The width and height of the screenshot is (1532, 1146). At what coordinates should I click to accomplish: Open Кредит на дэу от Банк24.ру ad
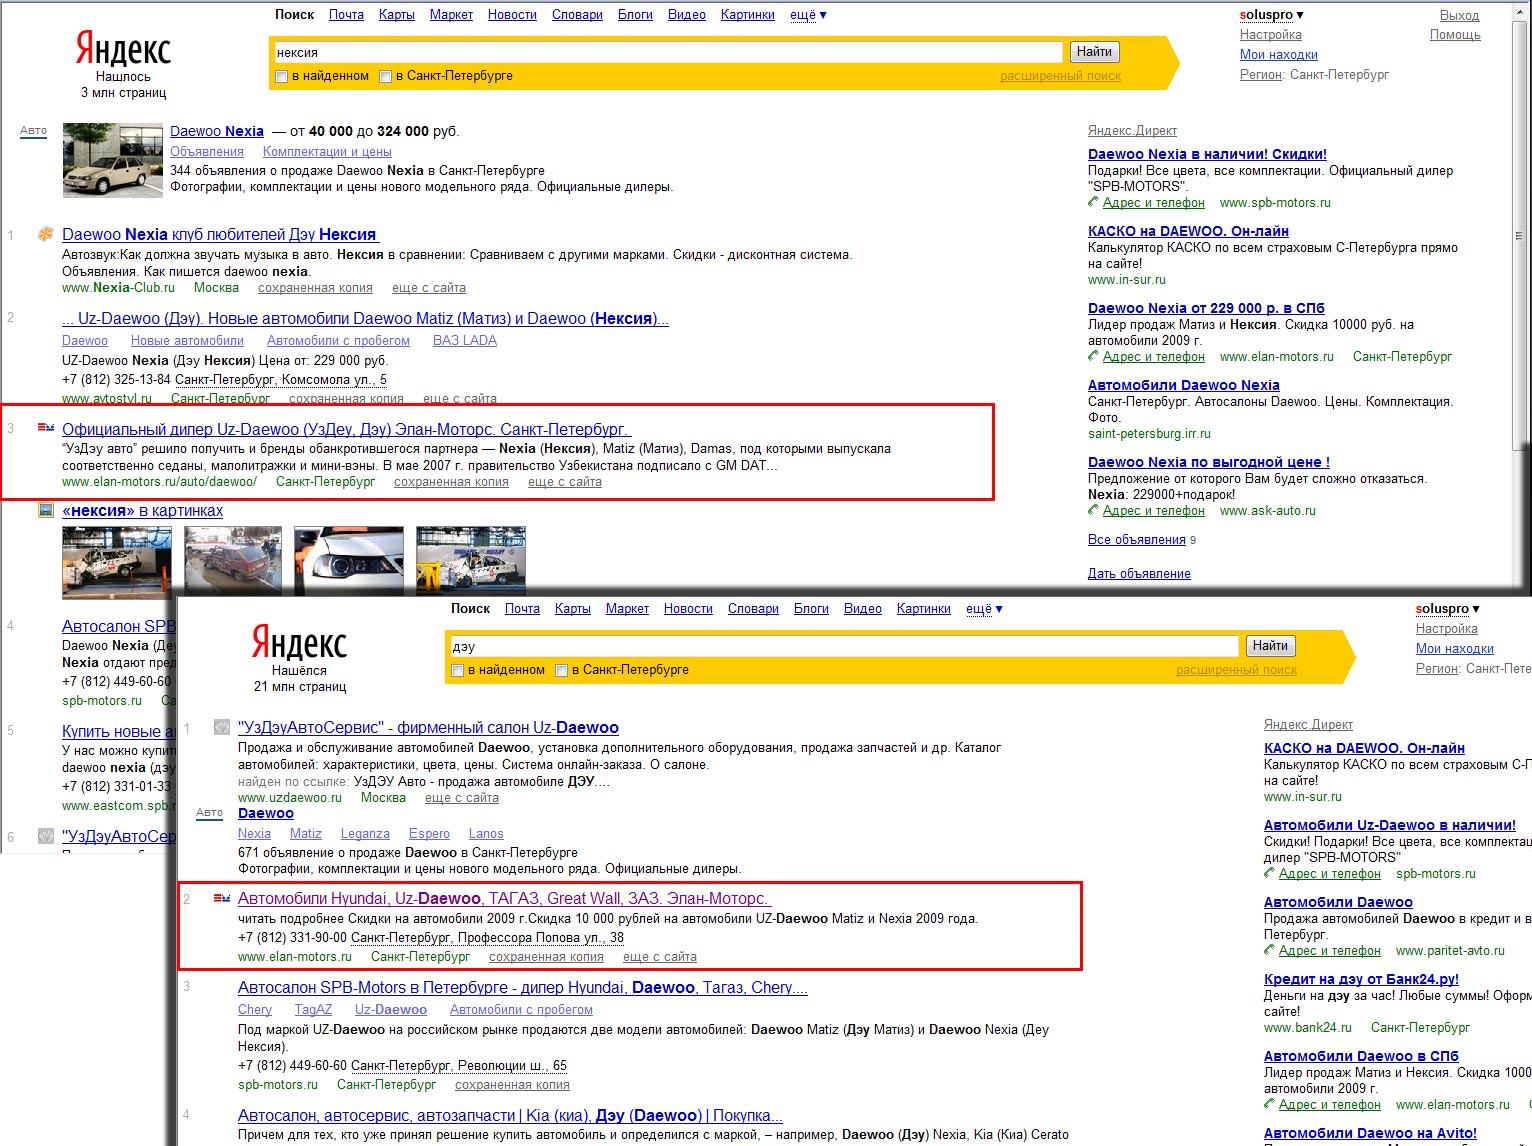[1361, 980]
